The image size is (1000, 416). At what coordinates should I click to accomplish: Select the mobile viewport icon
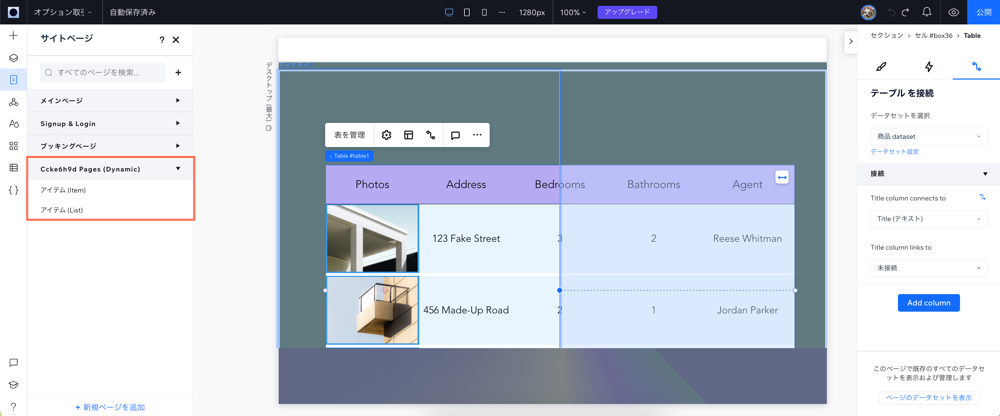click(x=484, y=12)
